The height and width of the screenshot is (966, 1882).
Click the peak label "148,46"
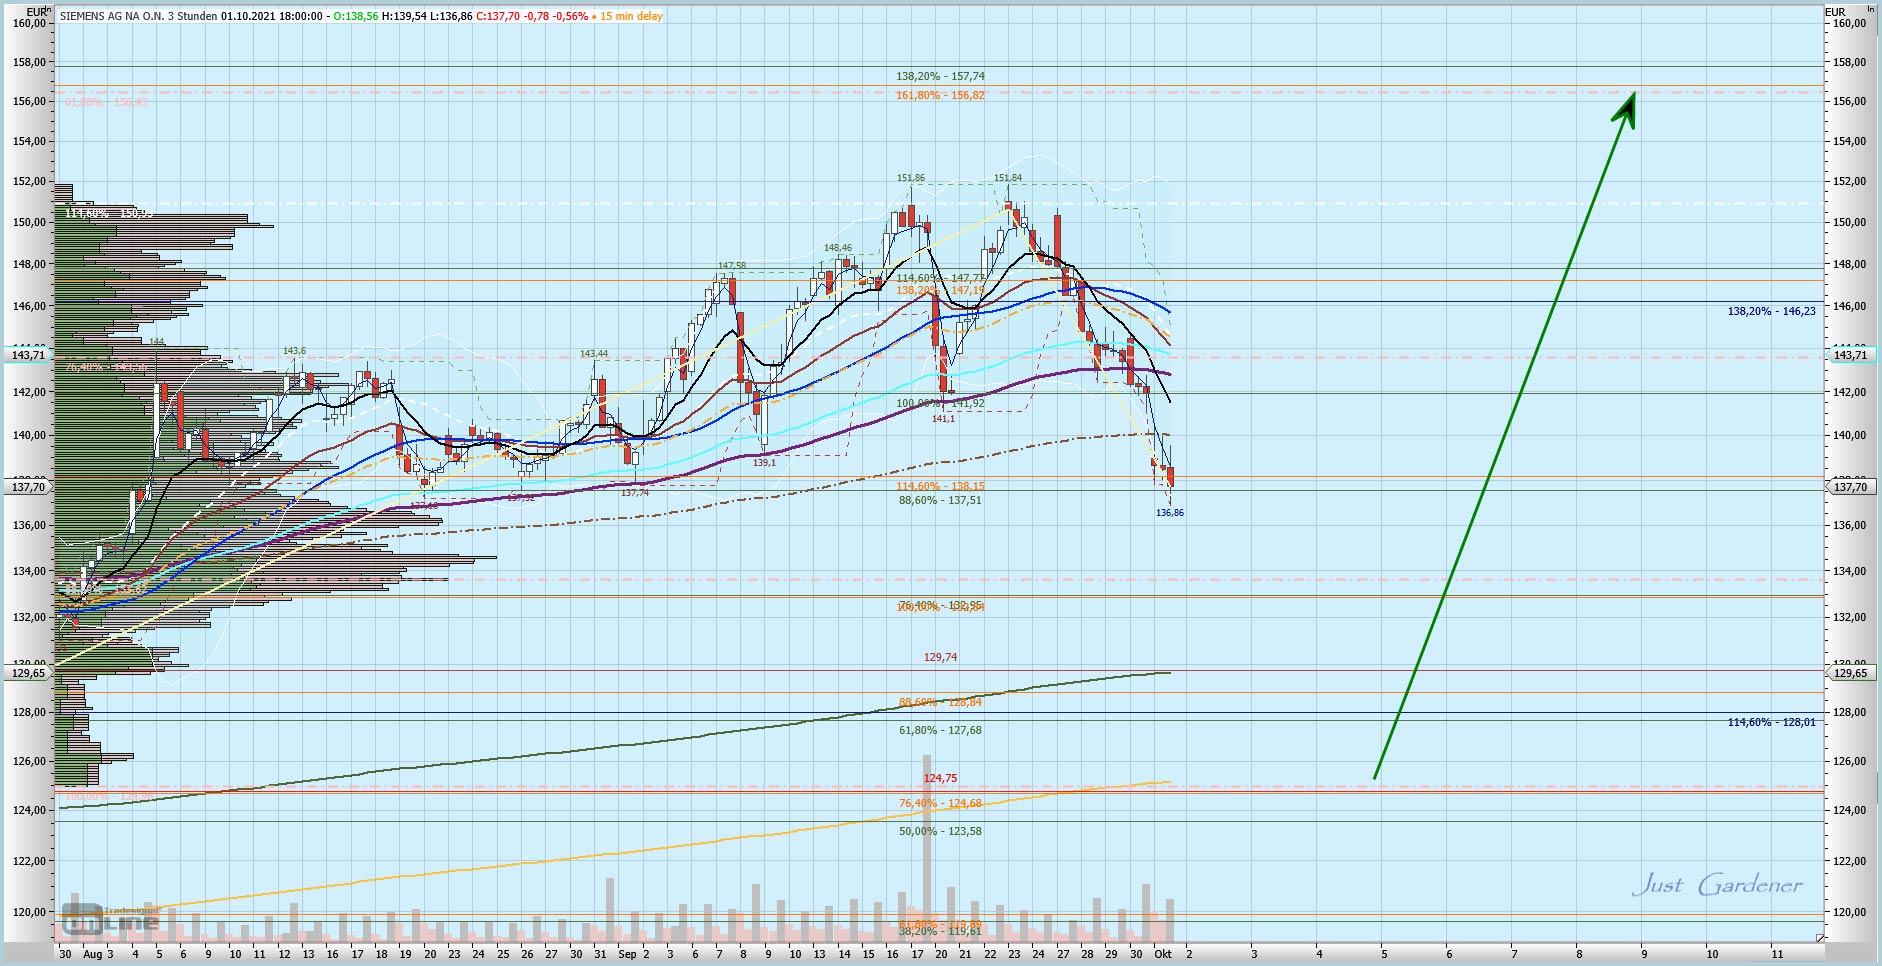tap(838, 248)
